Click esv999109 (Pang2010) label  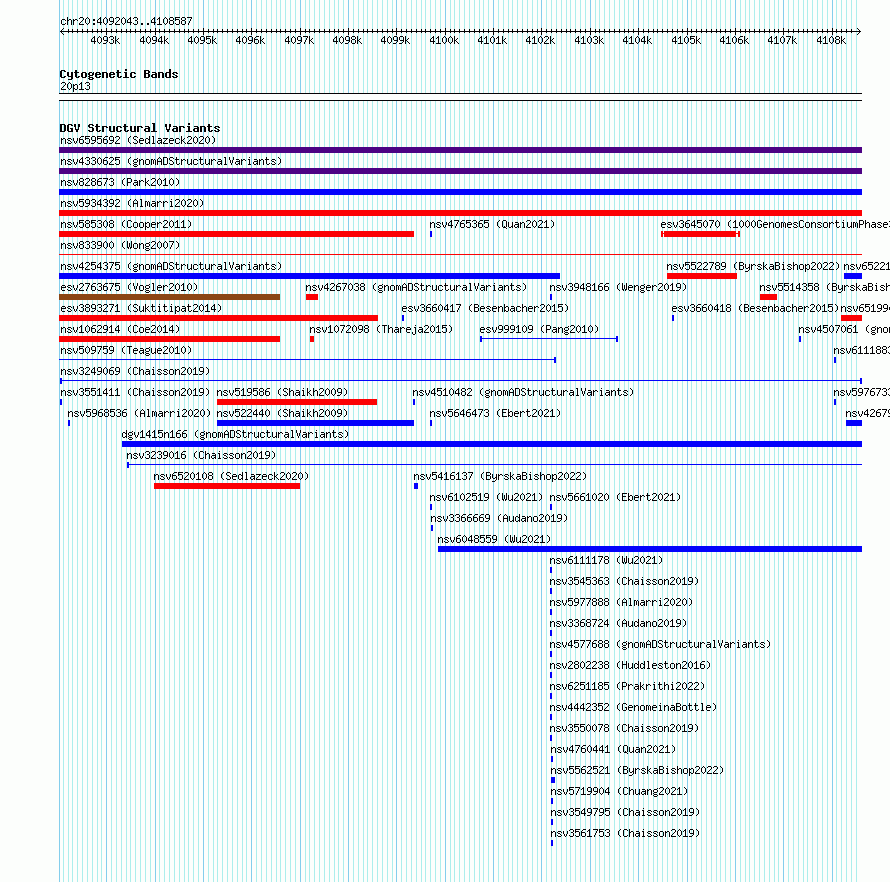coord(539,329)
